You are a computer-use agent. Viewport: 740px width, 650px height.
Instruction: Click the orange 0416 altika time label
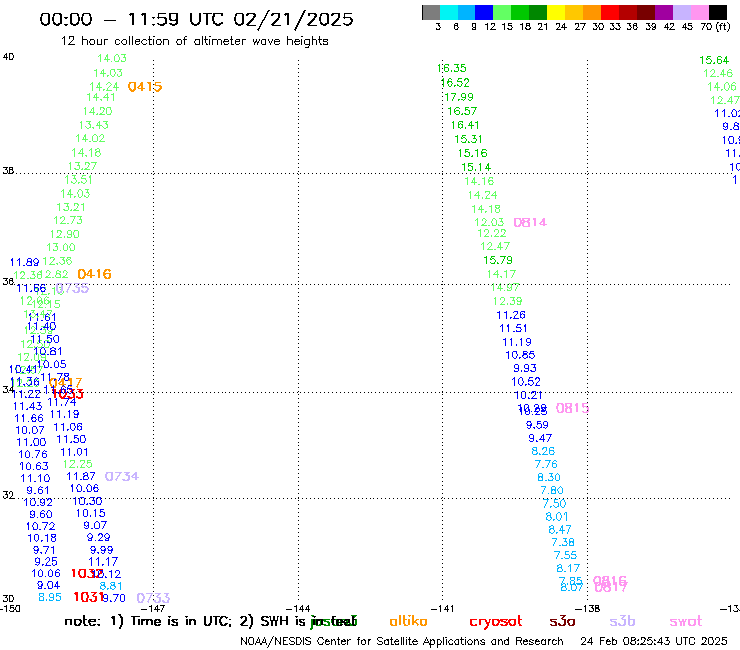94,274
